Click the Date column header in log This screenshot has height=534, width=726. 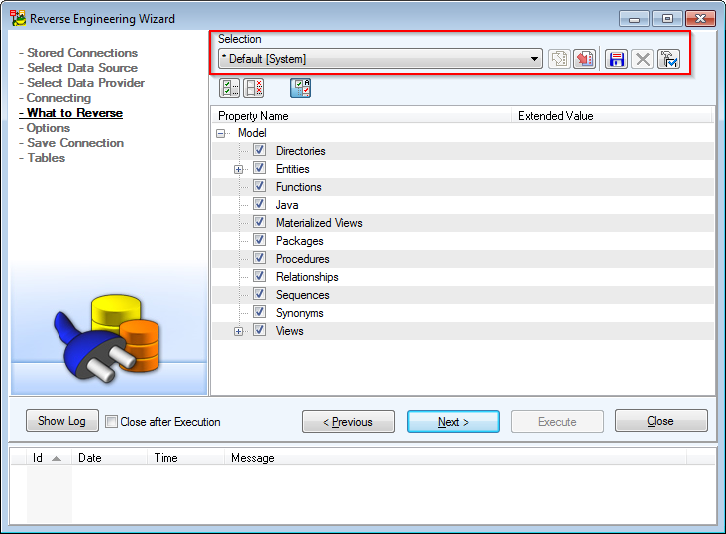coord(109,458)
